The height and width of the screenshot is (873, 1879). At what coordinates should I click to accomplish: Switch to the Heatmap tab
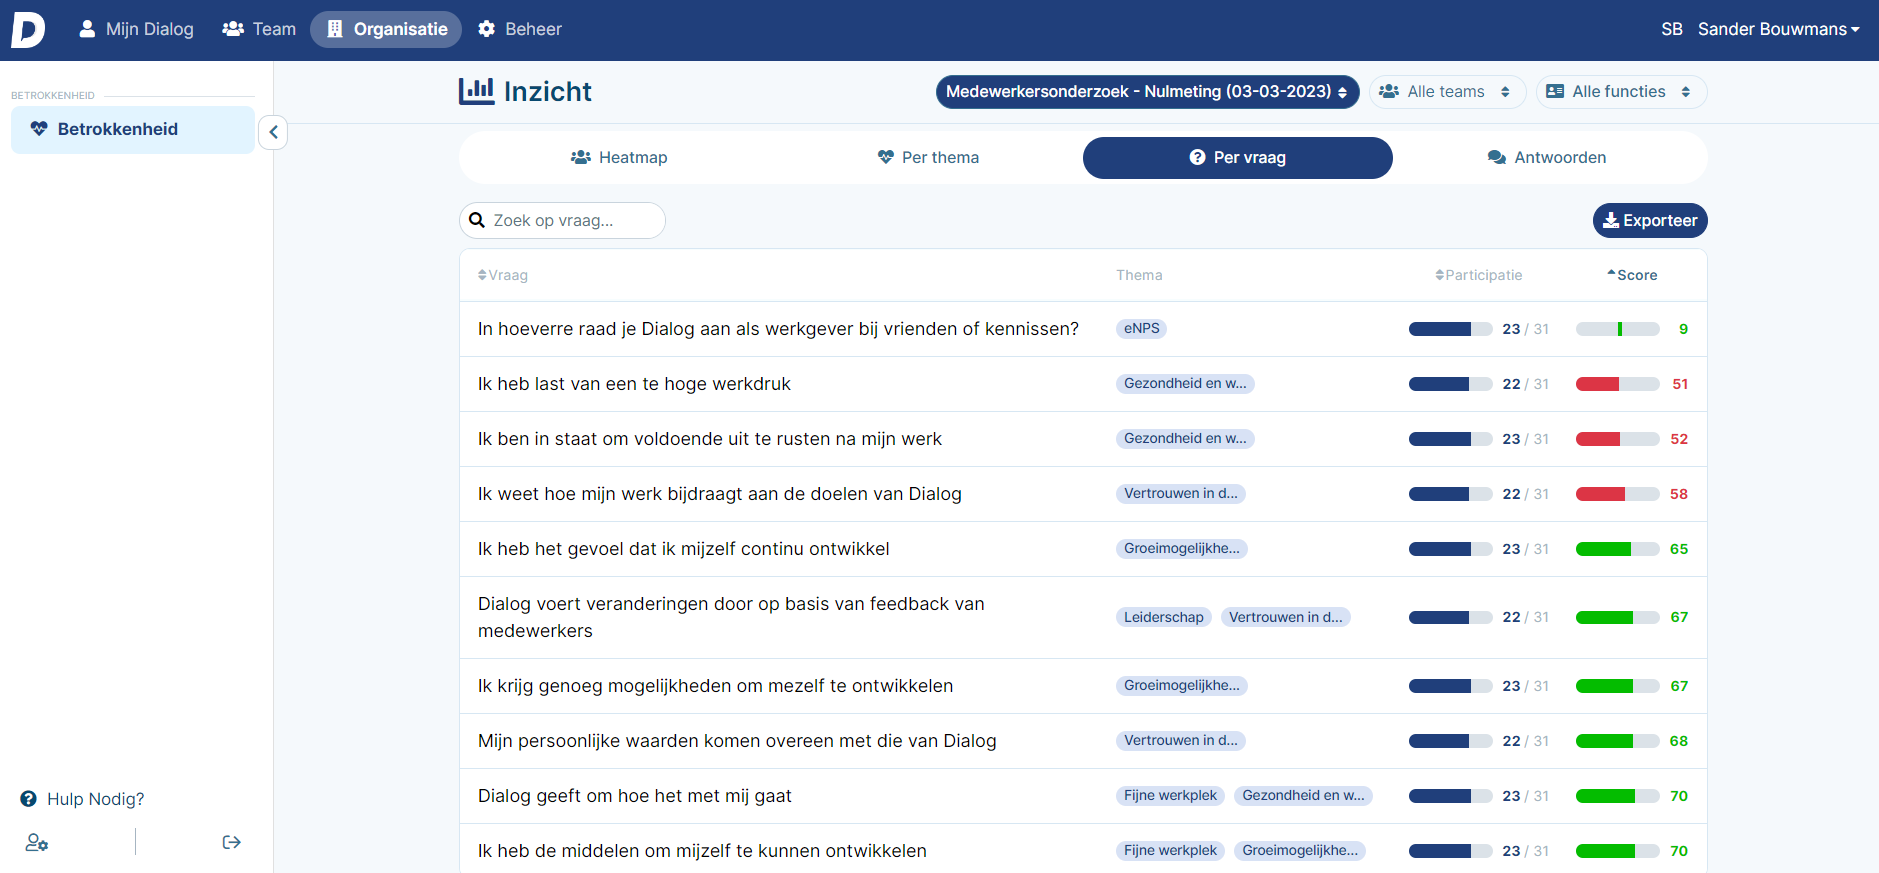619,158
